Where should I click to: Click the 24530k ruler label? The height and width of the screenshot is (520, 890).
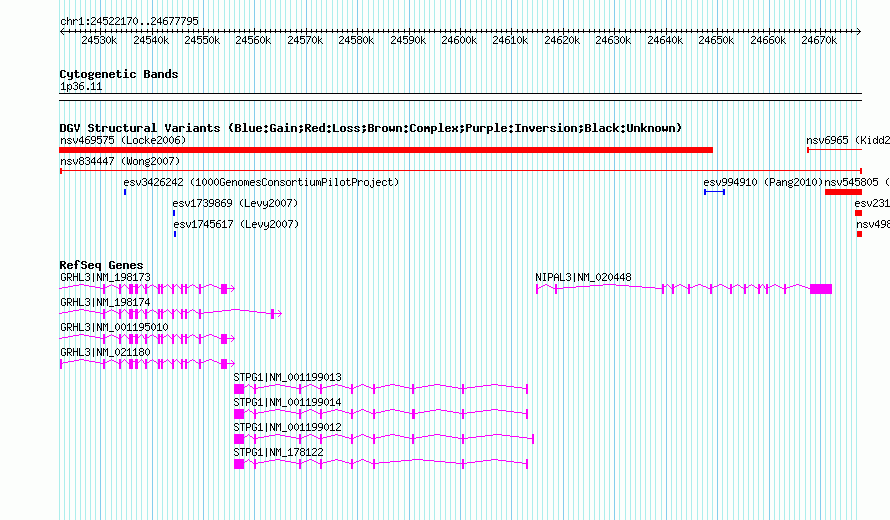[x=99, y=40]
